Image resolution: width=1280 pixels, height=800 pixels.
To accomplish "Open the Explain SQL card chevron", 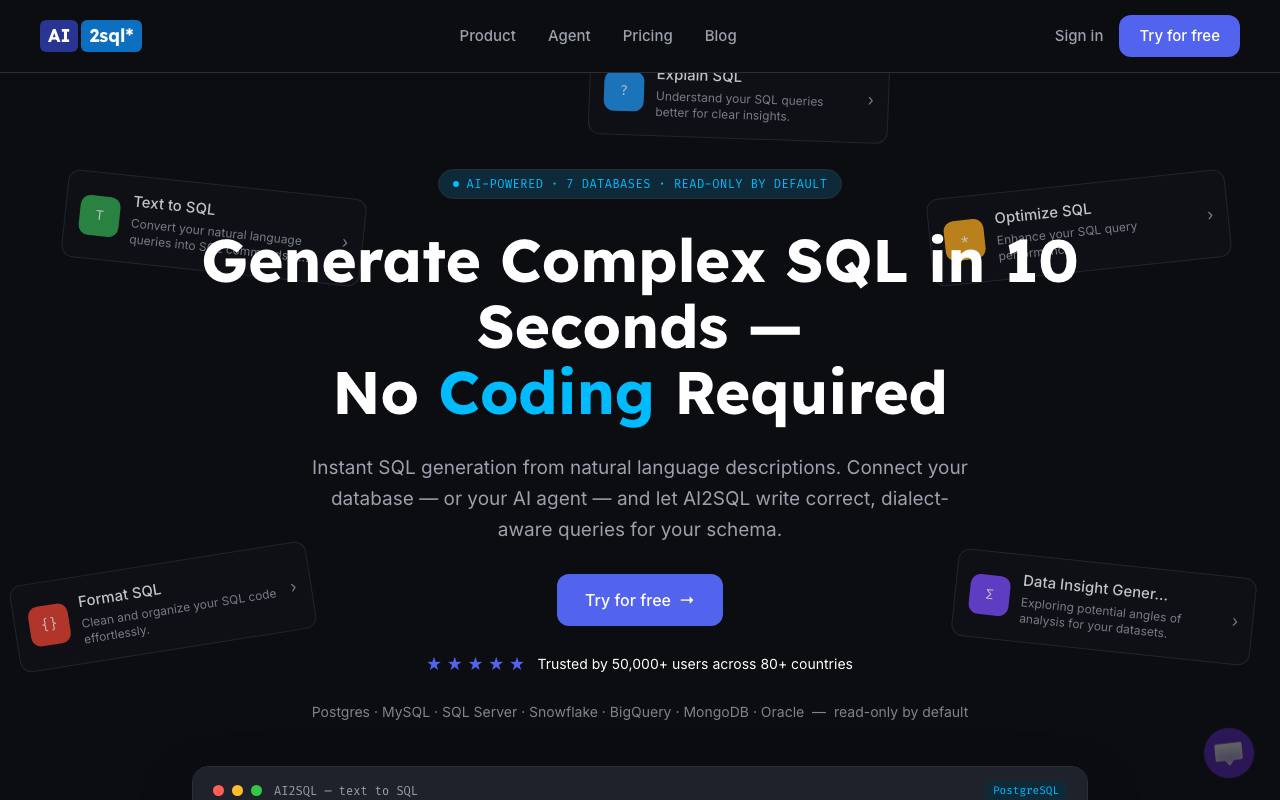I will pyautogui.click(x=870, y=100).
